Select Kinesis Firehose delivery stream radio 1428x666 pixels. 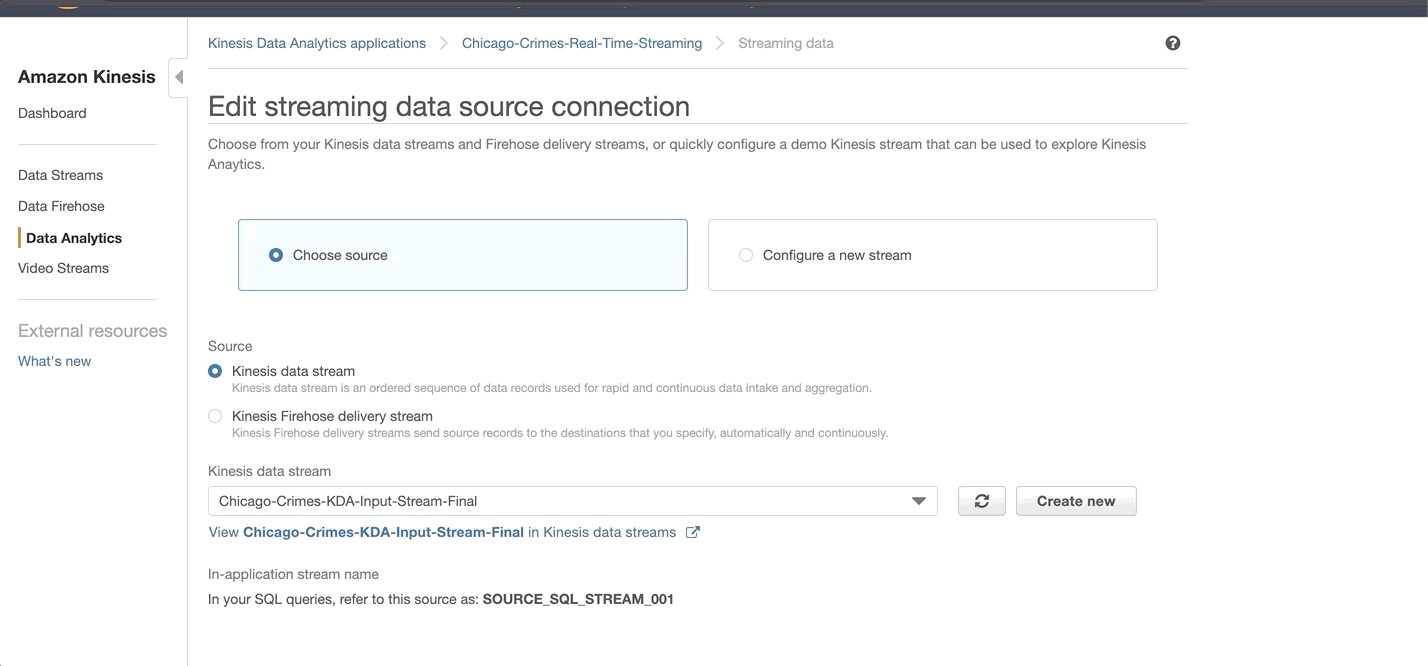(x=215, y=416)
